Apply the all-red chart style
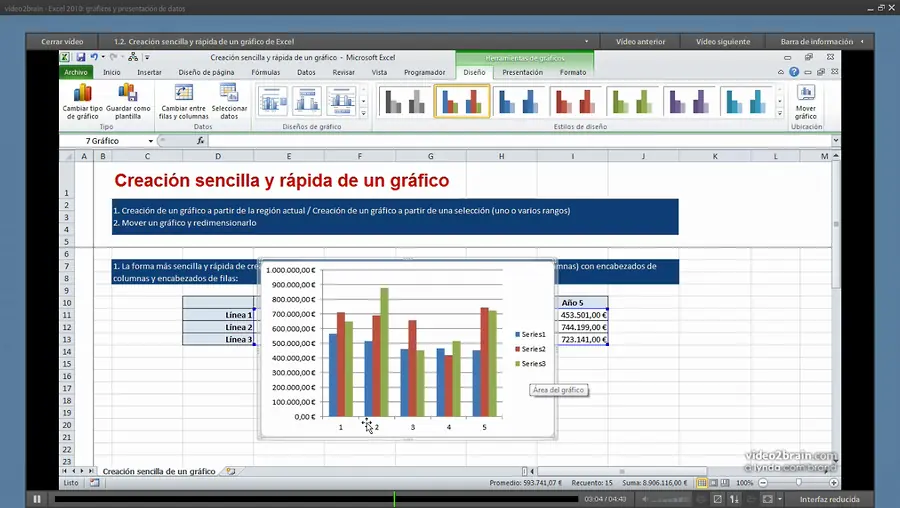 click(x=576, y=102)
